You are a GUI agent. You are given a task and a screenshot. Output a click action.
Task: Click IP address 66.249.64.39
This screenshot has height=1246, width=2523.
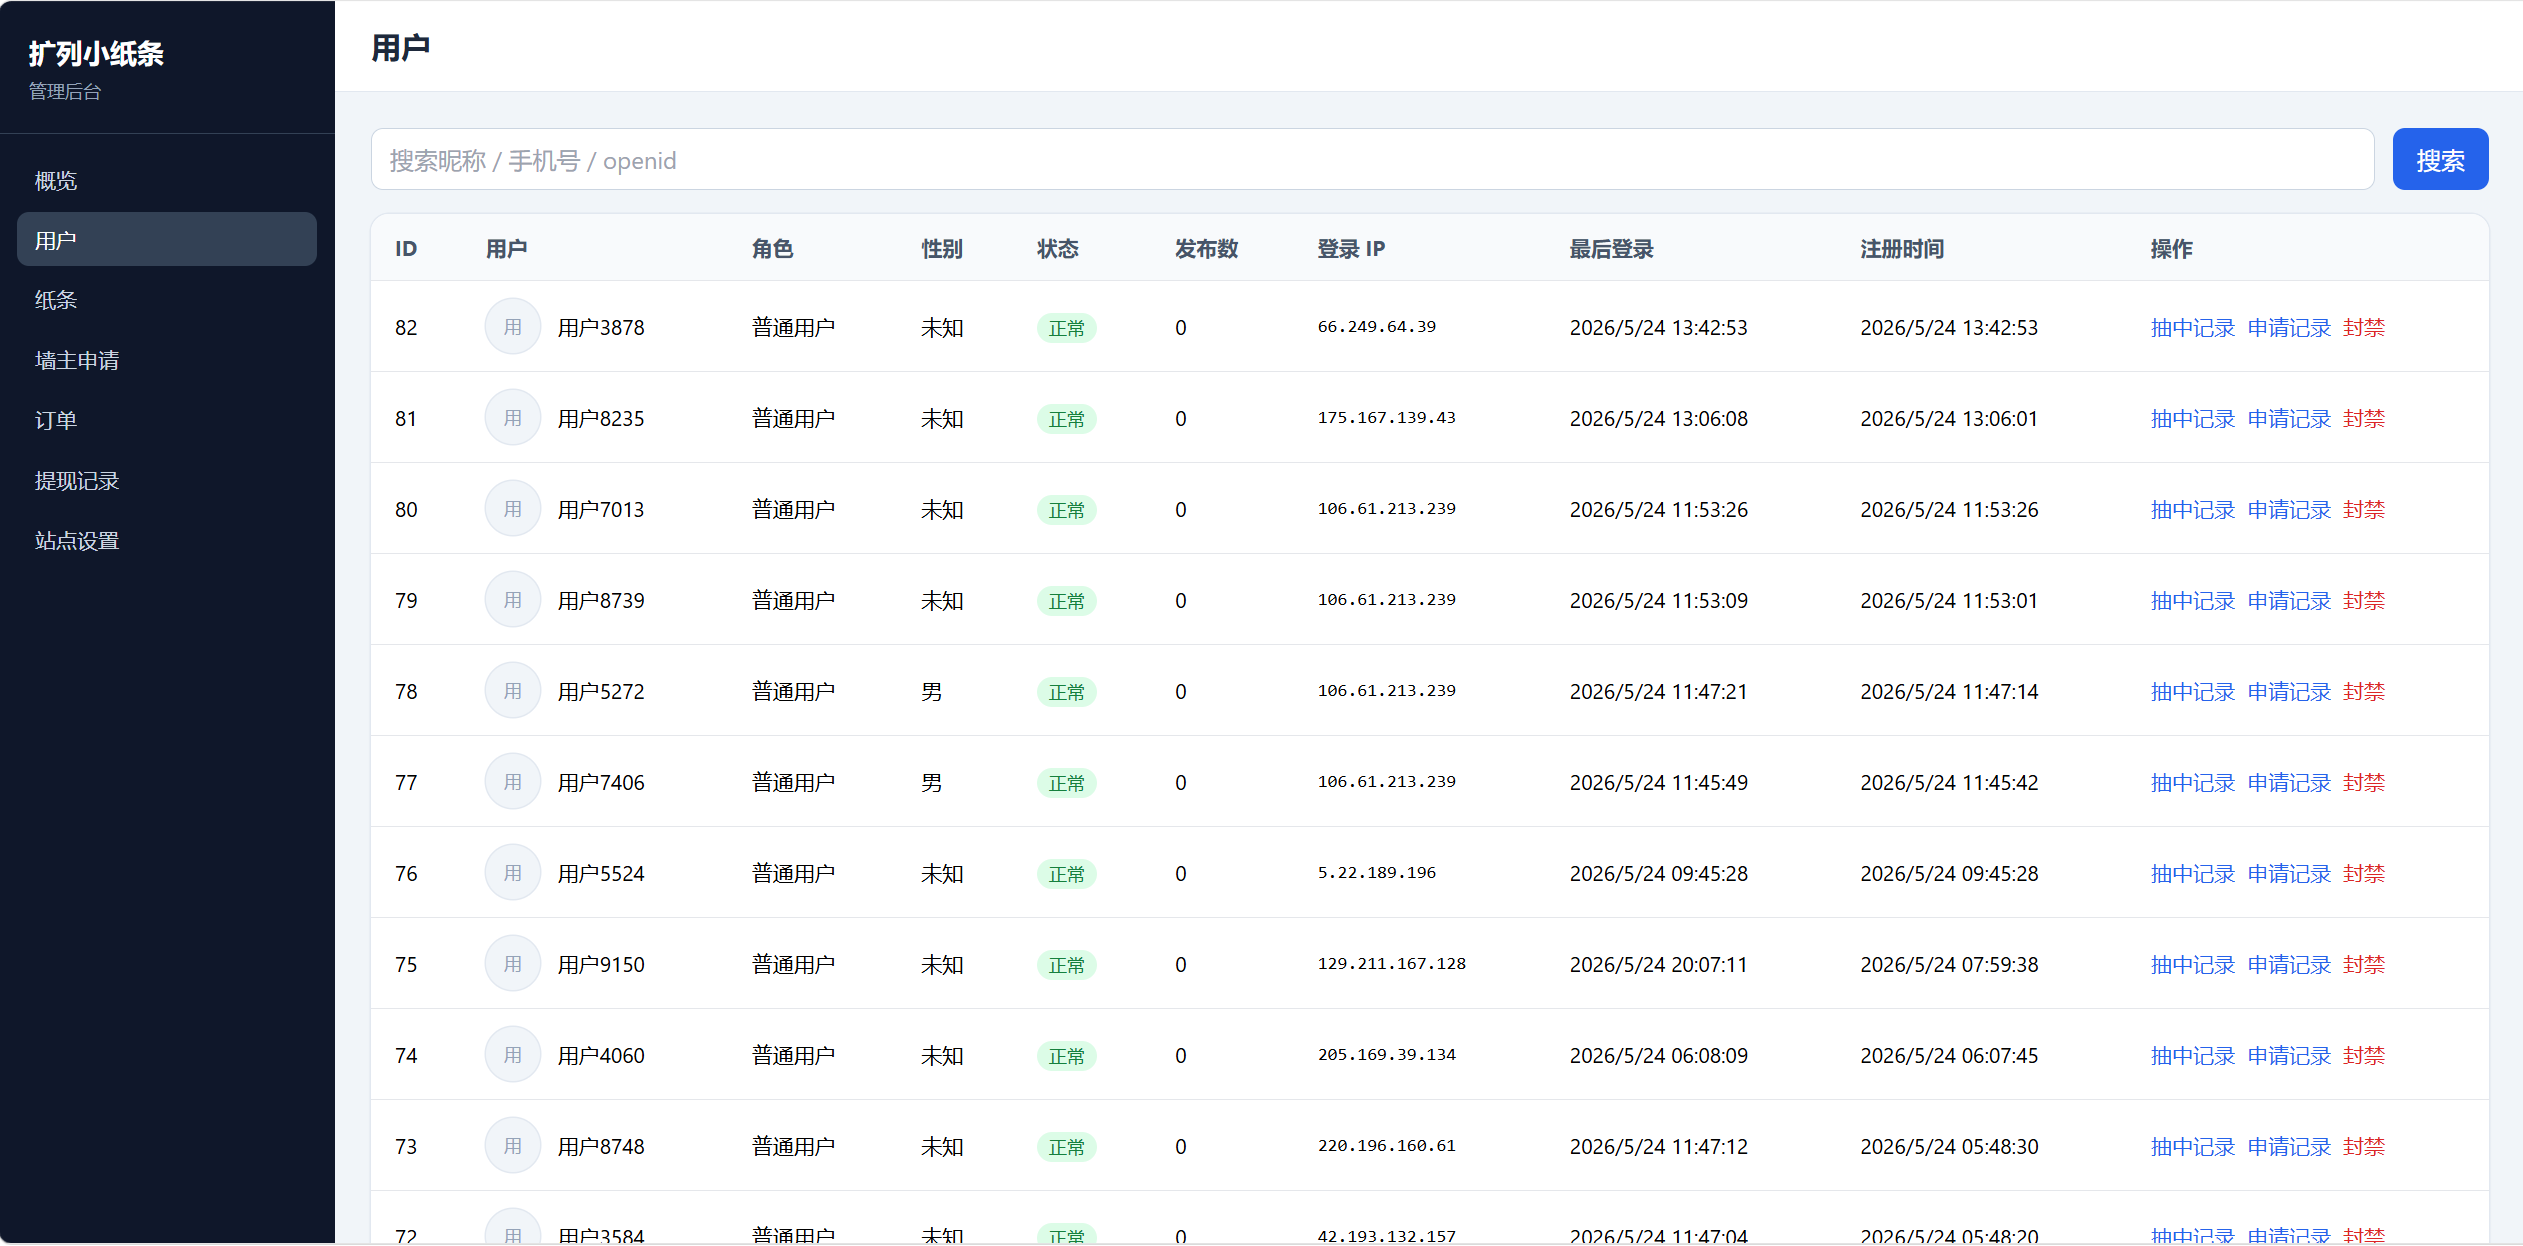(1376, 327)
